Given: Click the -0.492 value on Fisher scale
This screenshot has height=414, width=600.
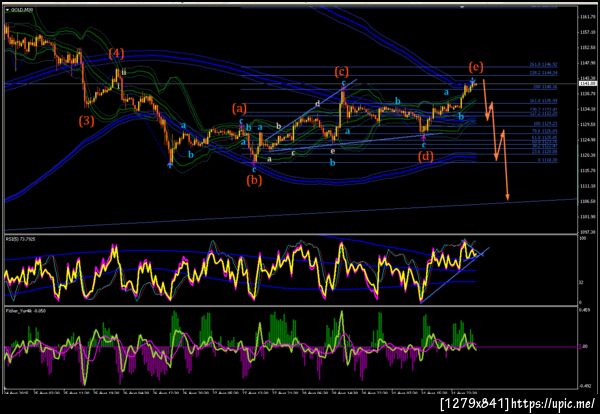Looking at the screenshot, I should click(x=584, y=386).
